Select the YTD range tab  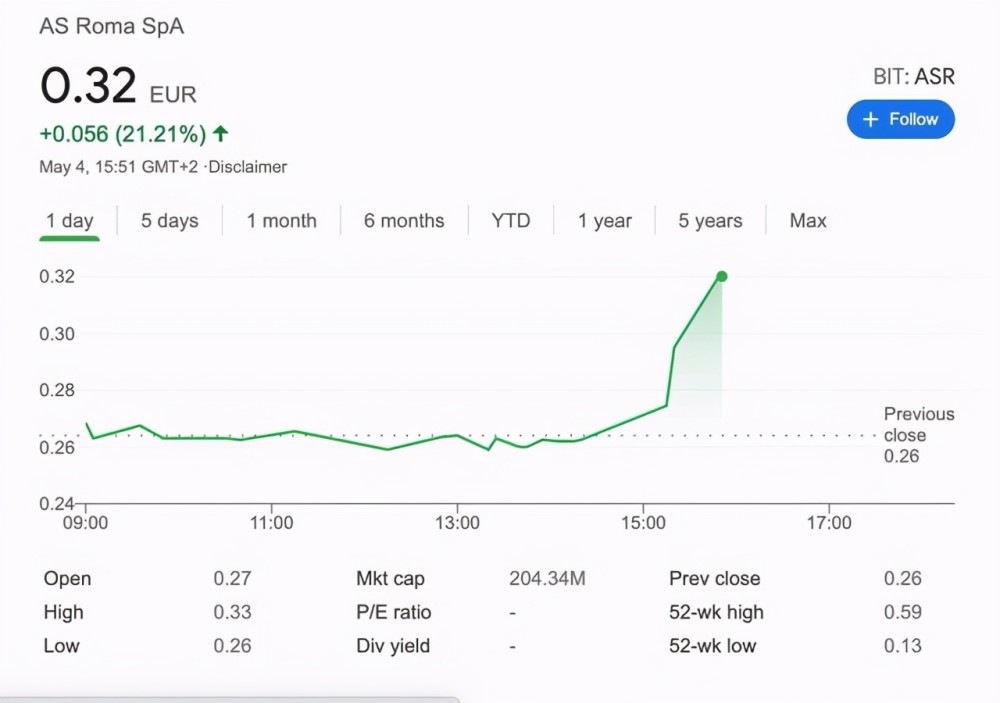tap(511, 221)
